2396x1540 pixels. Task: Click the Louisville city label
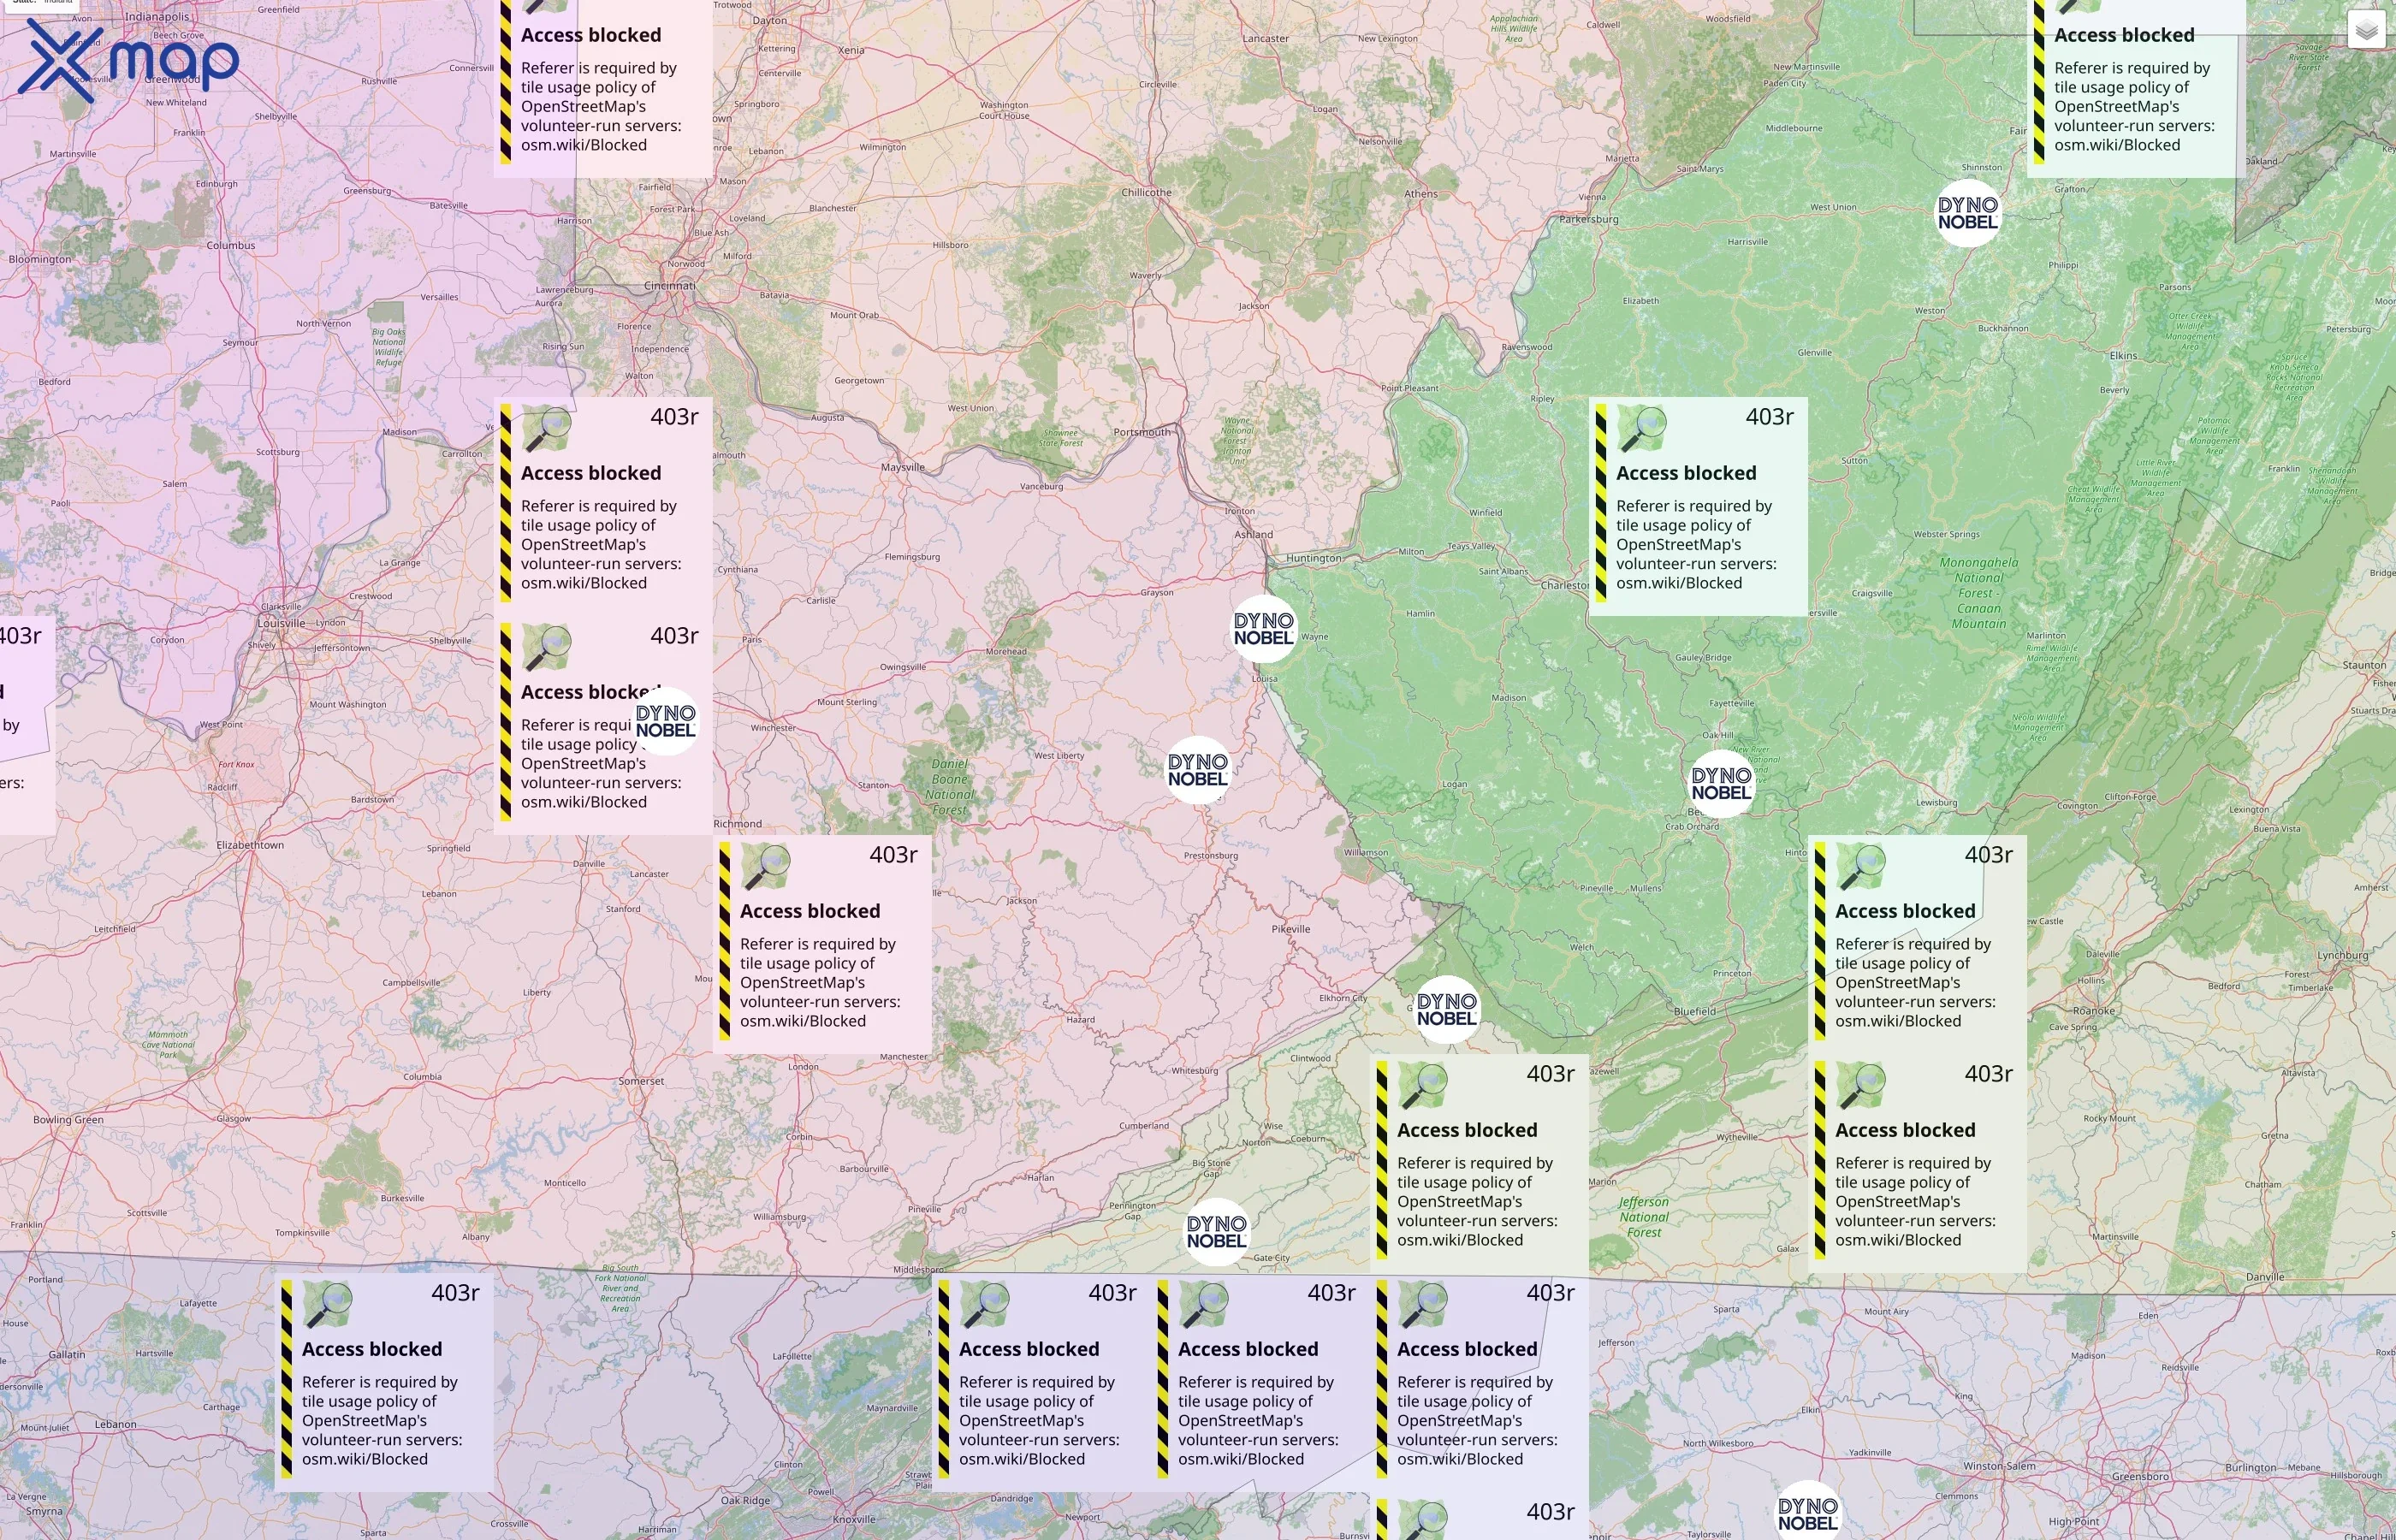coord(281,623)
